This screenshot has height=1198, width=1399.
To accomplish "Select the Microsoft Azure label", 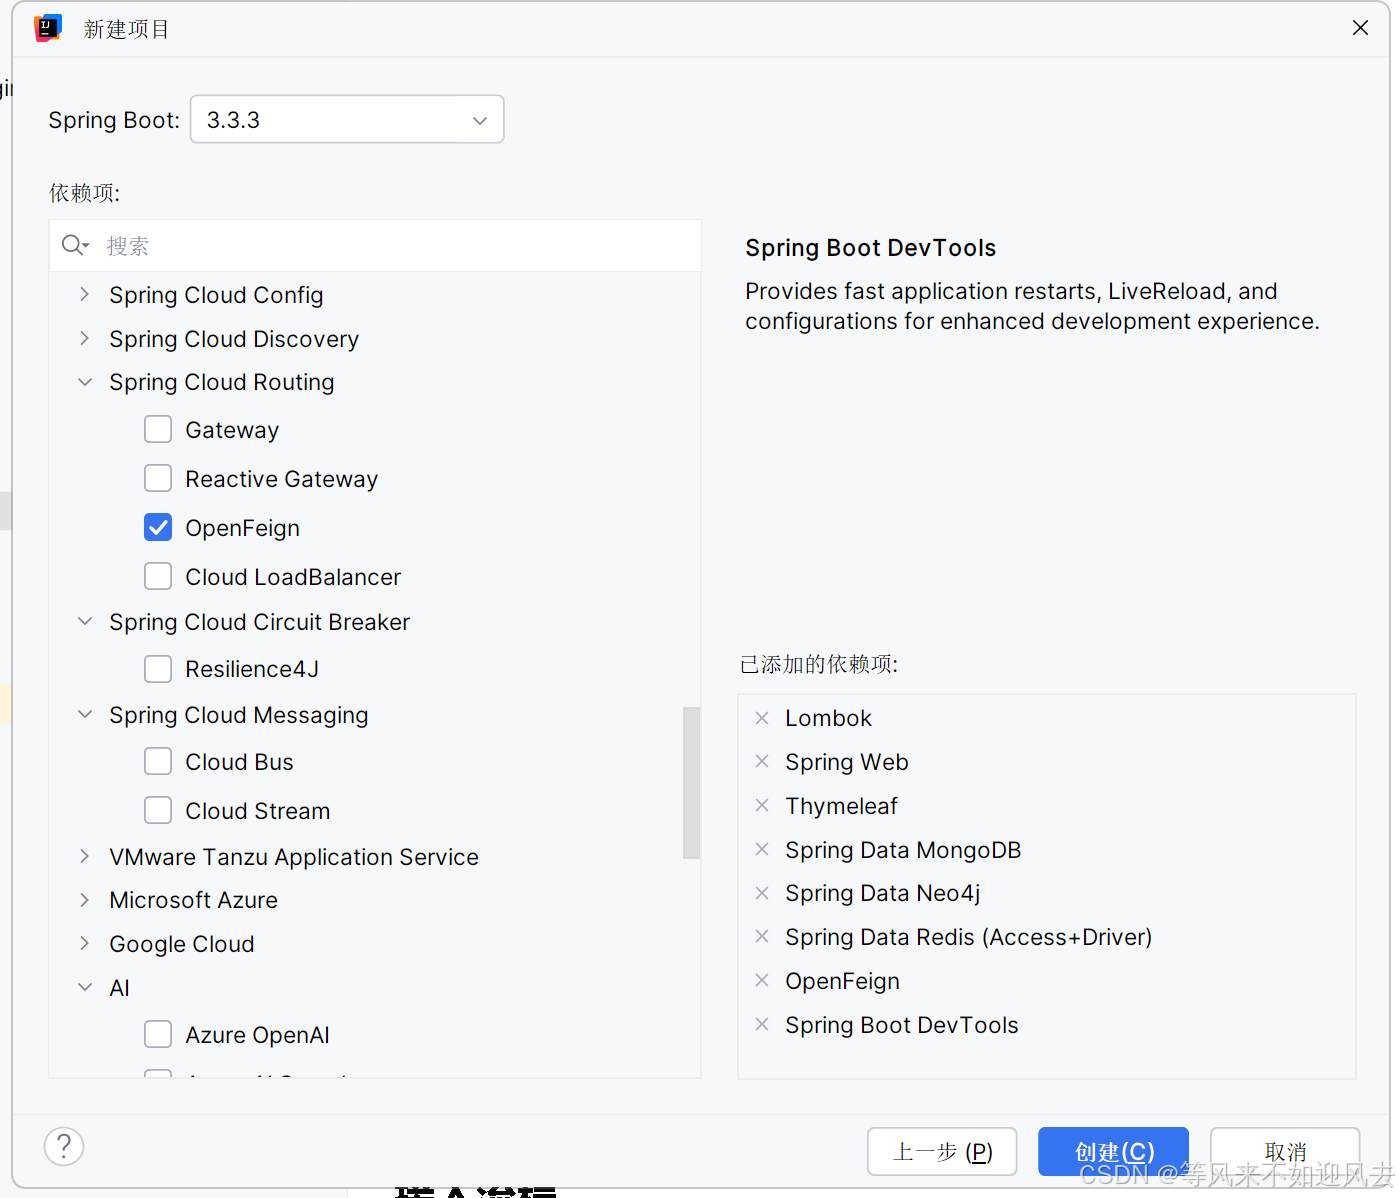I will click(194, 900).
